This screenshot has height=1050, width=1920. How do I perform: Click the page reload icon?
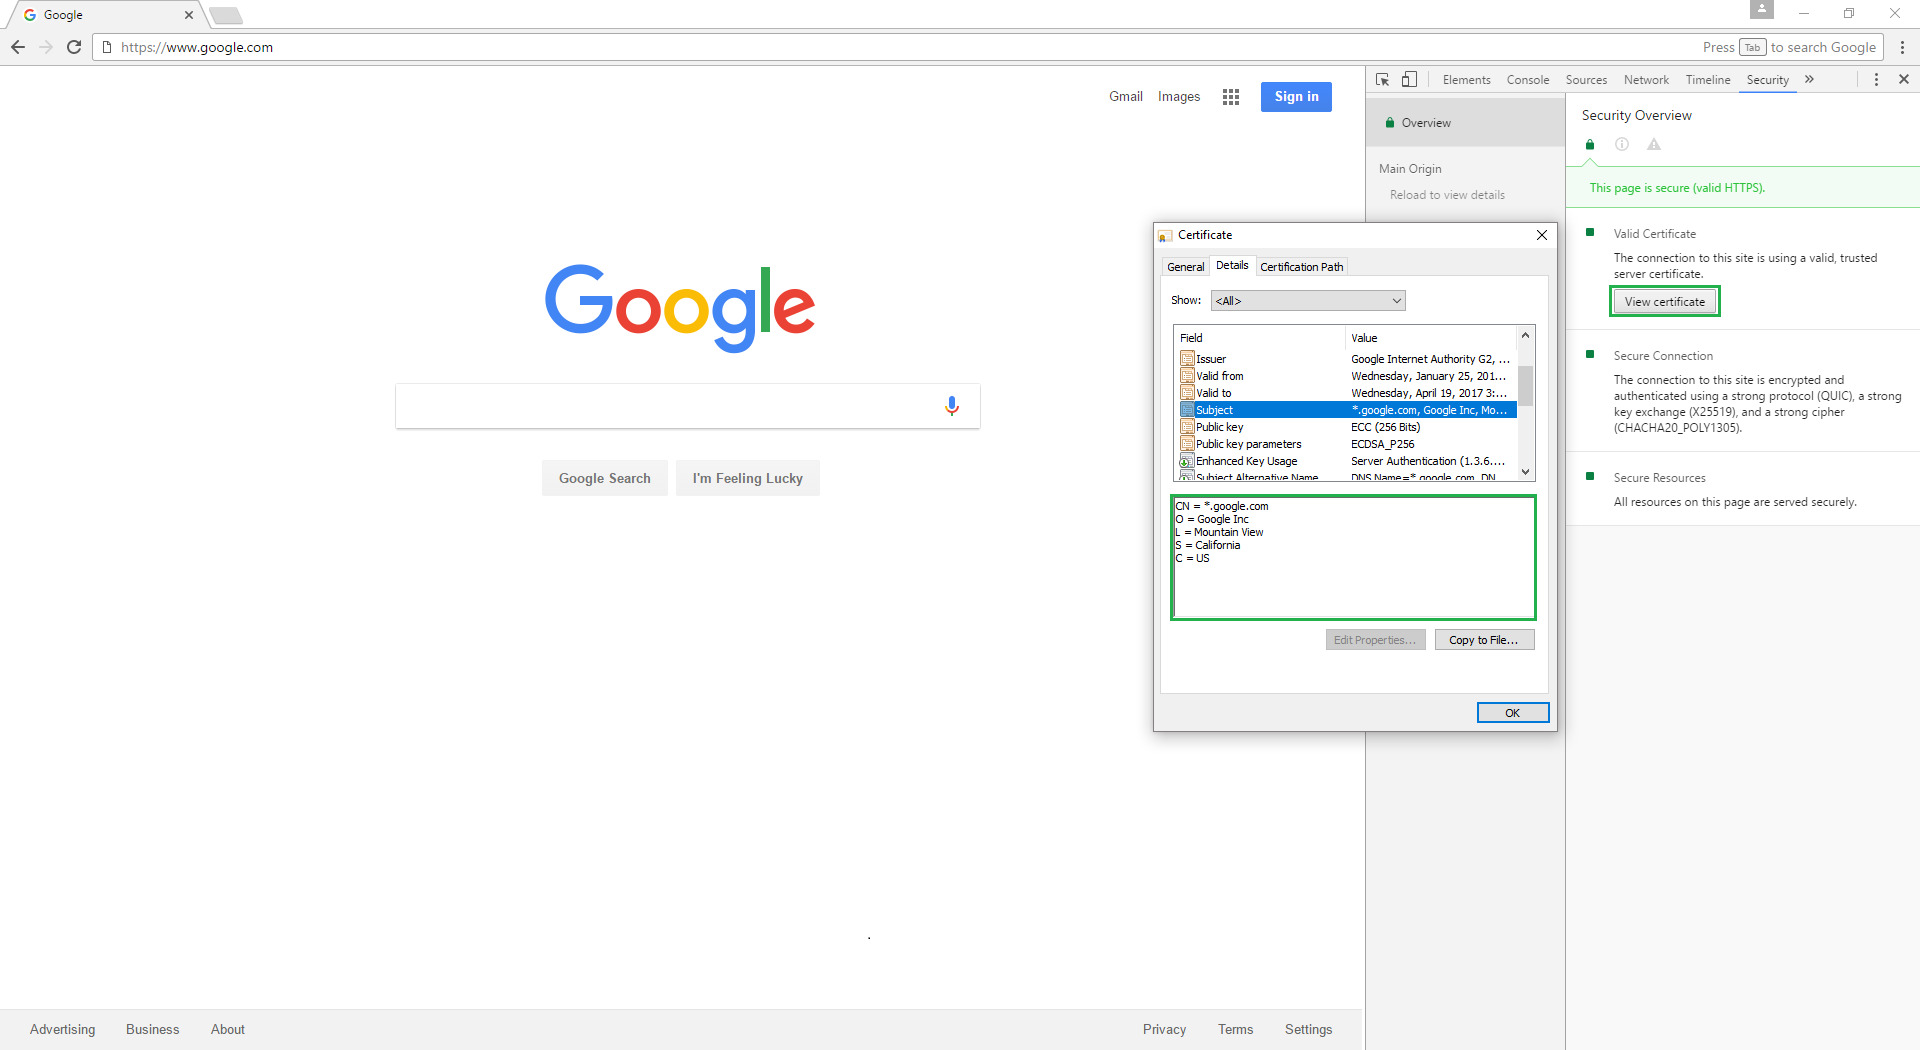coord(74,46)
